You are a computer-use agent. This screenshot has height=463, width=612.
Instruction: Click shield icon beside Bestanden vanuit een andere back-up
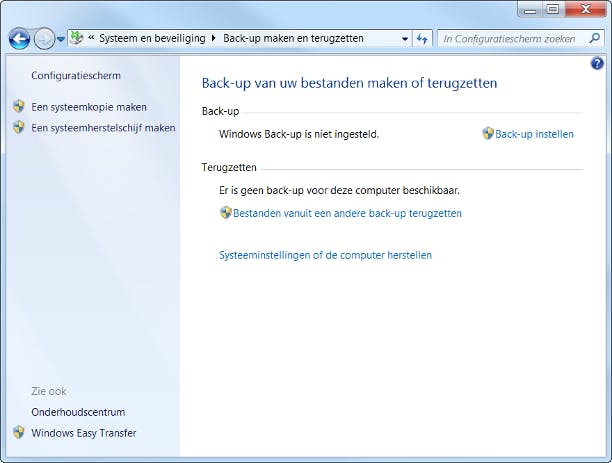pos(226,212)
